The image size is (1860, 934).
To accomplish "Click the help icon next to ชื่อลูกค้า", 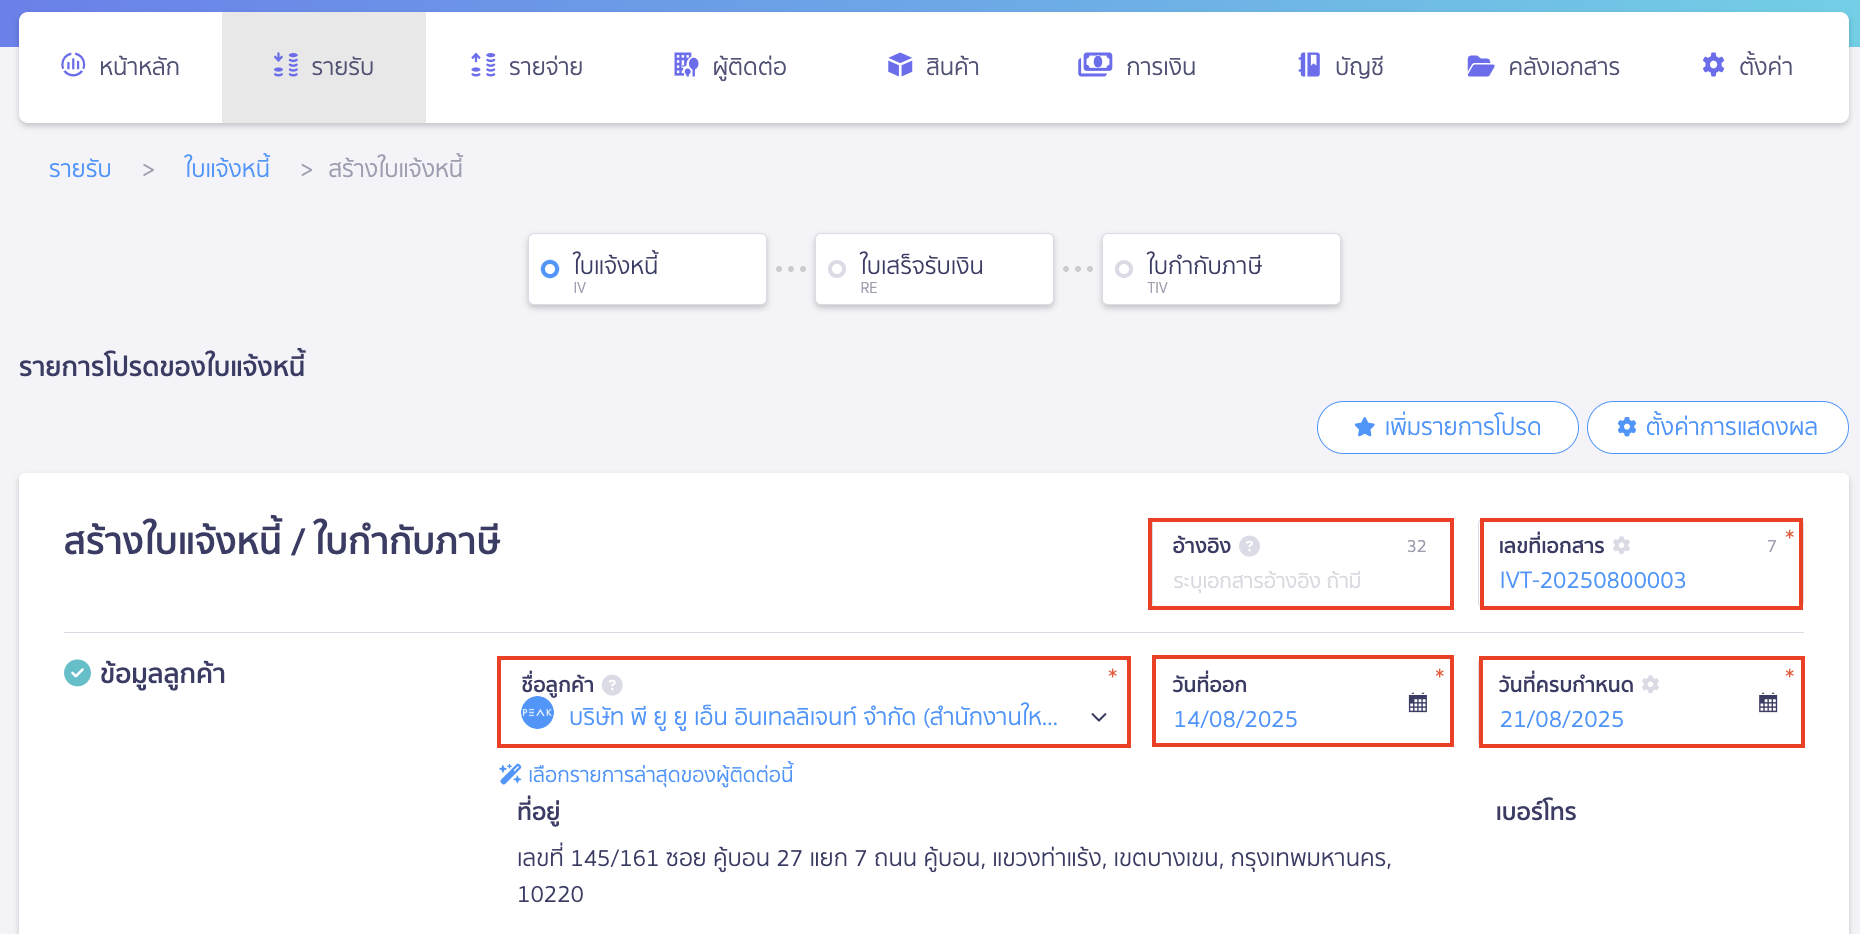I will tap(613, 684).
